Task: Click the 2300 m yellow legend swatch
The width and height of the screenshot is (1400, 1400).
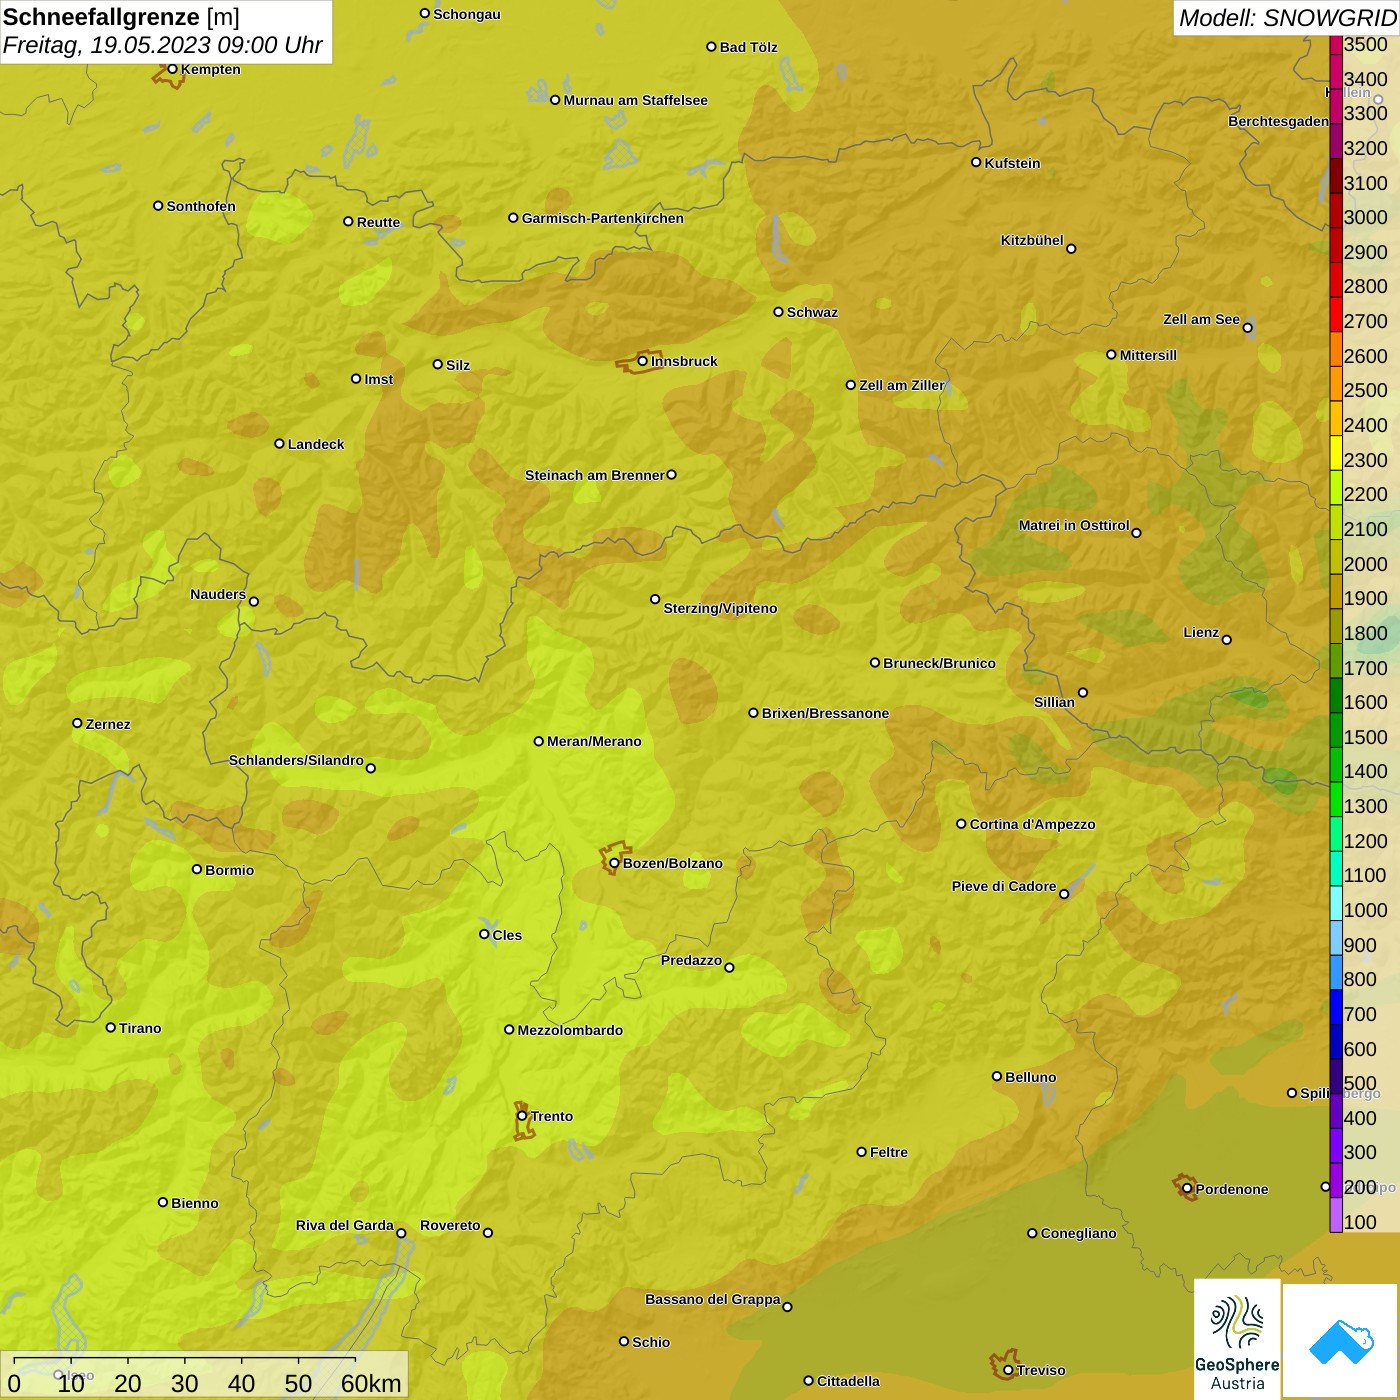Action: [1335, 453]
